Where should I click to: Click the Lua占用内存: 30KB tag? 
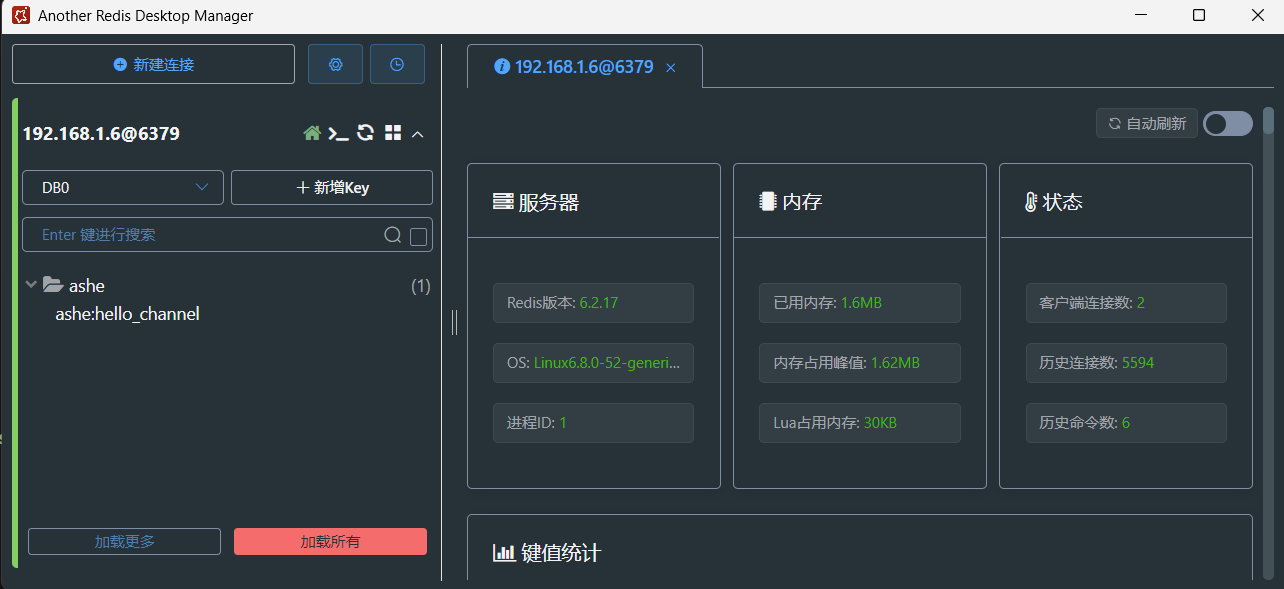tap(860, 423)
